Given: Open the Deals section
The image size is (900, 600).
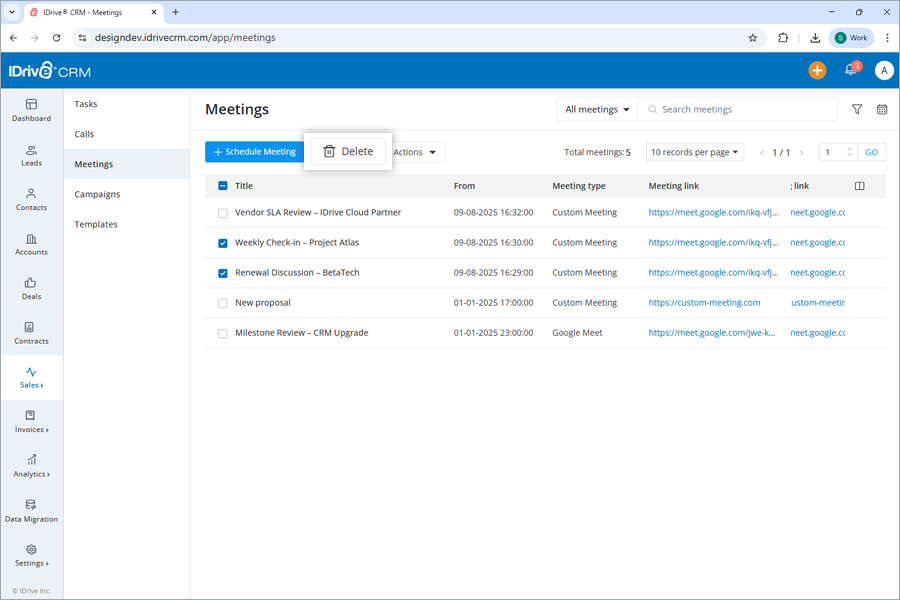Looking at the screenshot, I should click(31, 289).
